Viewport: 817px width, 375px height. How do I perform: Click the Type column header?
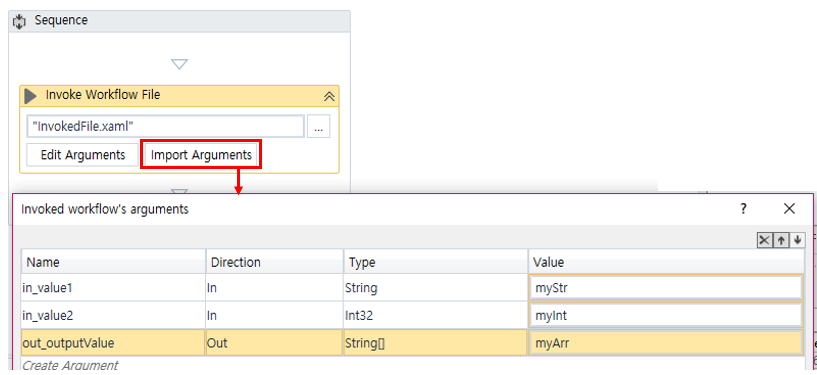[x=436, y=261]
